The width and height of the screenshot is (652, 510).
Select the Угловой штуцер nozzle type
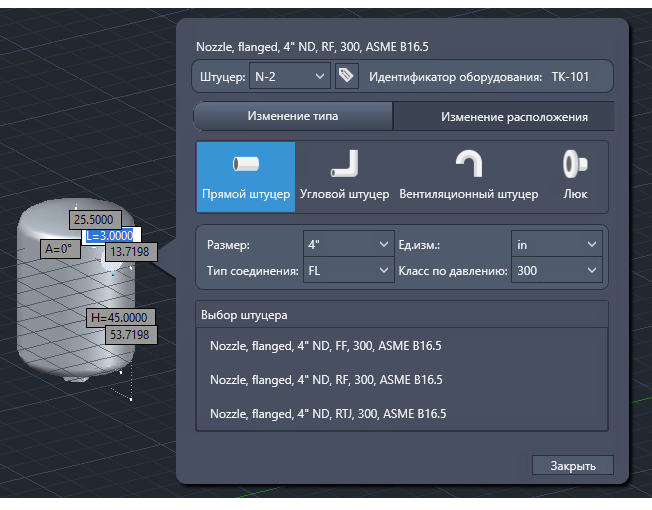(x=344, y=177)
